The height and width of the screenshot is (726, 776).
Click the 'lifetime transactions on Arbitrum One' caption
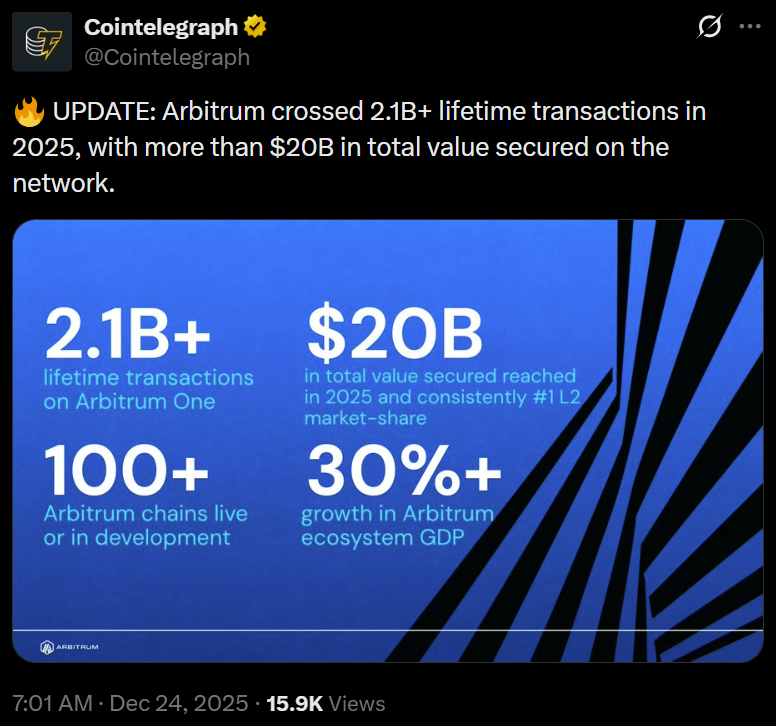click(148, 389)
